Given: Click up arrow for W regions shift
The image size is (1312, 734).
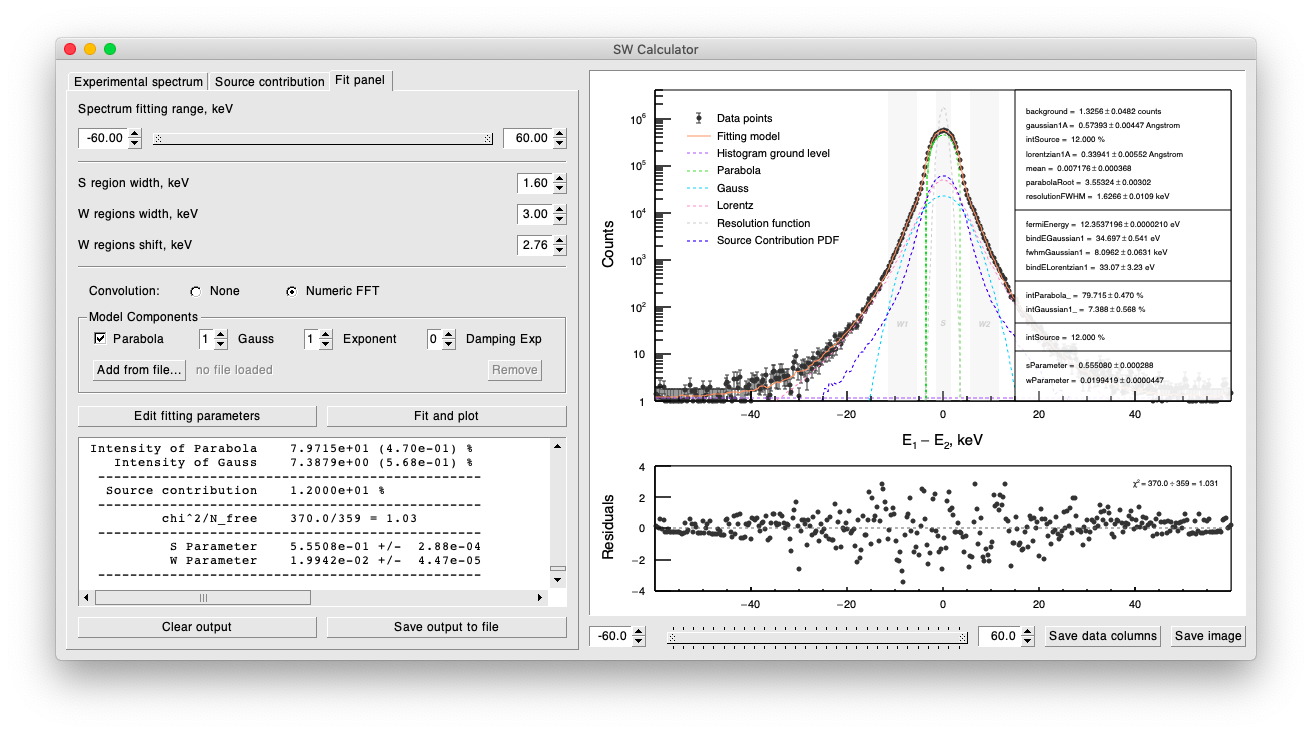Looking at the screenshot, I should point(559,240).
